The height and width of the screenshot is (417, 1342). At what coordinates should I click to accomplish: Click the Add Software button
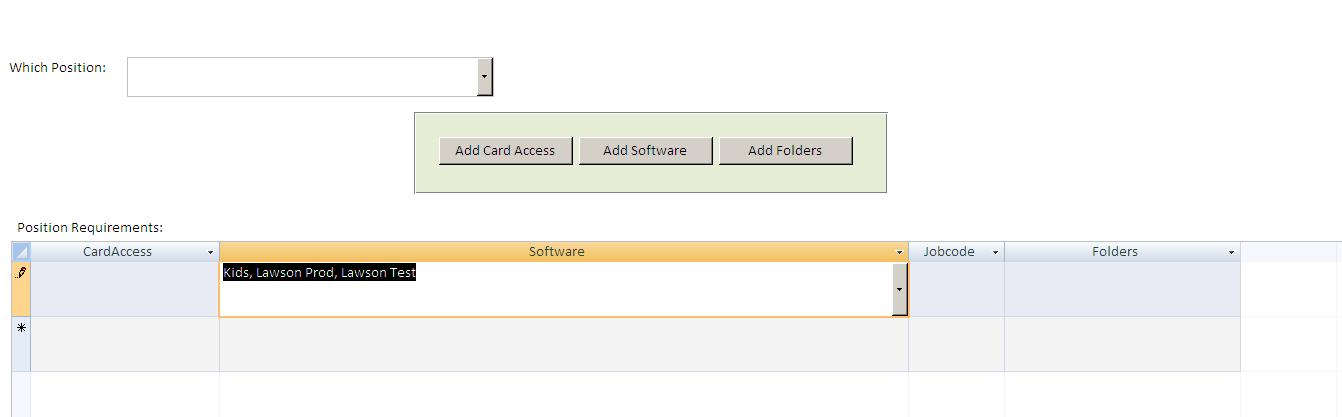pos(645,151)
